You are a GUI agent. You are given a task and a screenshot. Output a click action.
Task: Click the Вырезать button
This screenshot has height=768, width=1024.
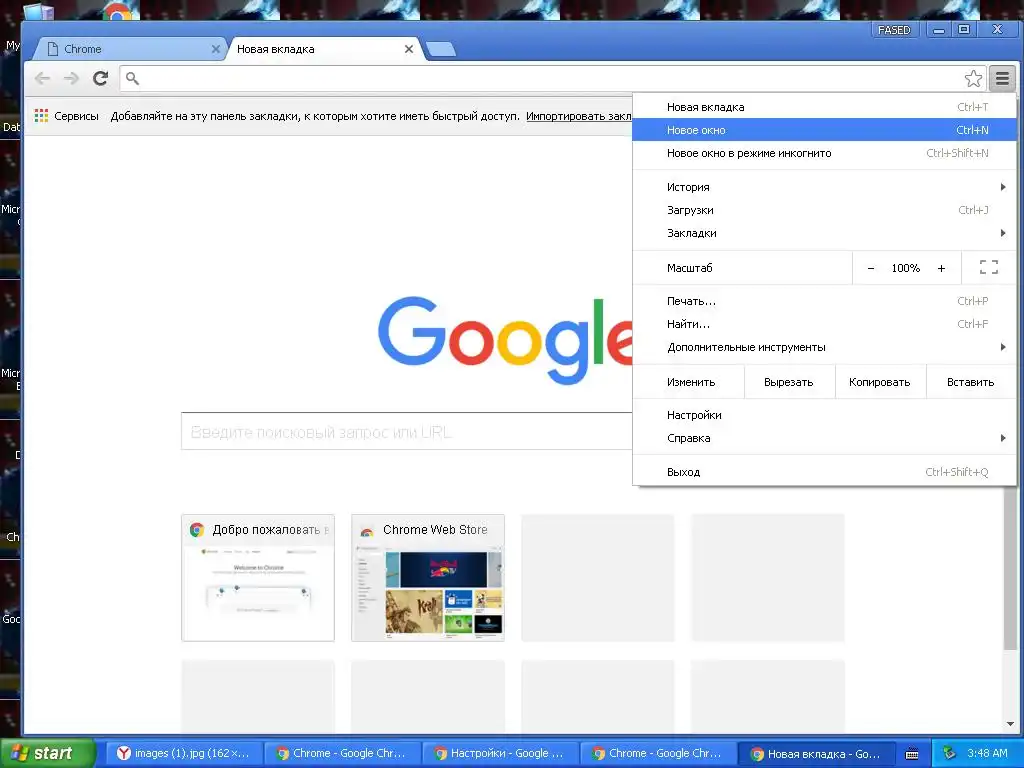(789, 382)
